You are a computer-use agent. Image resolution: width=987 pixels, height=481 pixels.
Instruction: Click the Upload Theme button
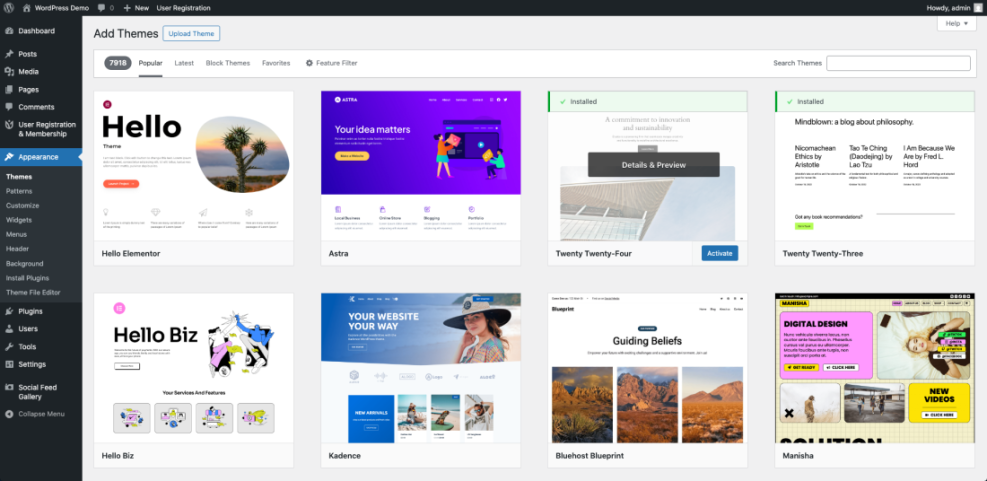pyautogui.click(x=191, y=33)
